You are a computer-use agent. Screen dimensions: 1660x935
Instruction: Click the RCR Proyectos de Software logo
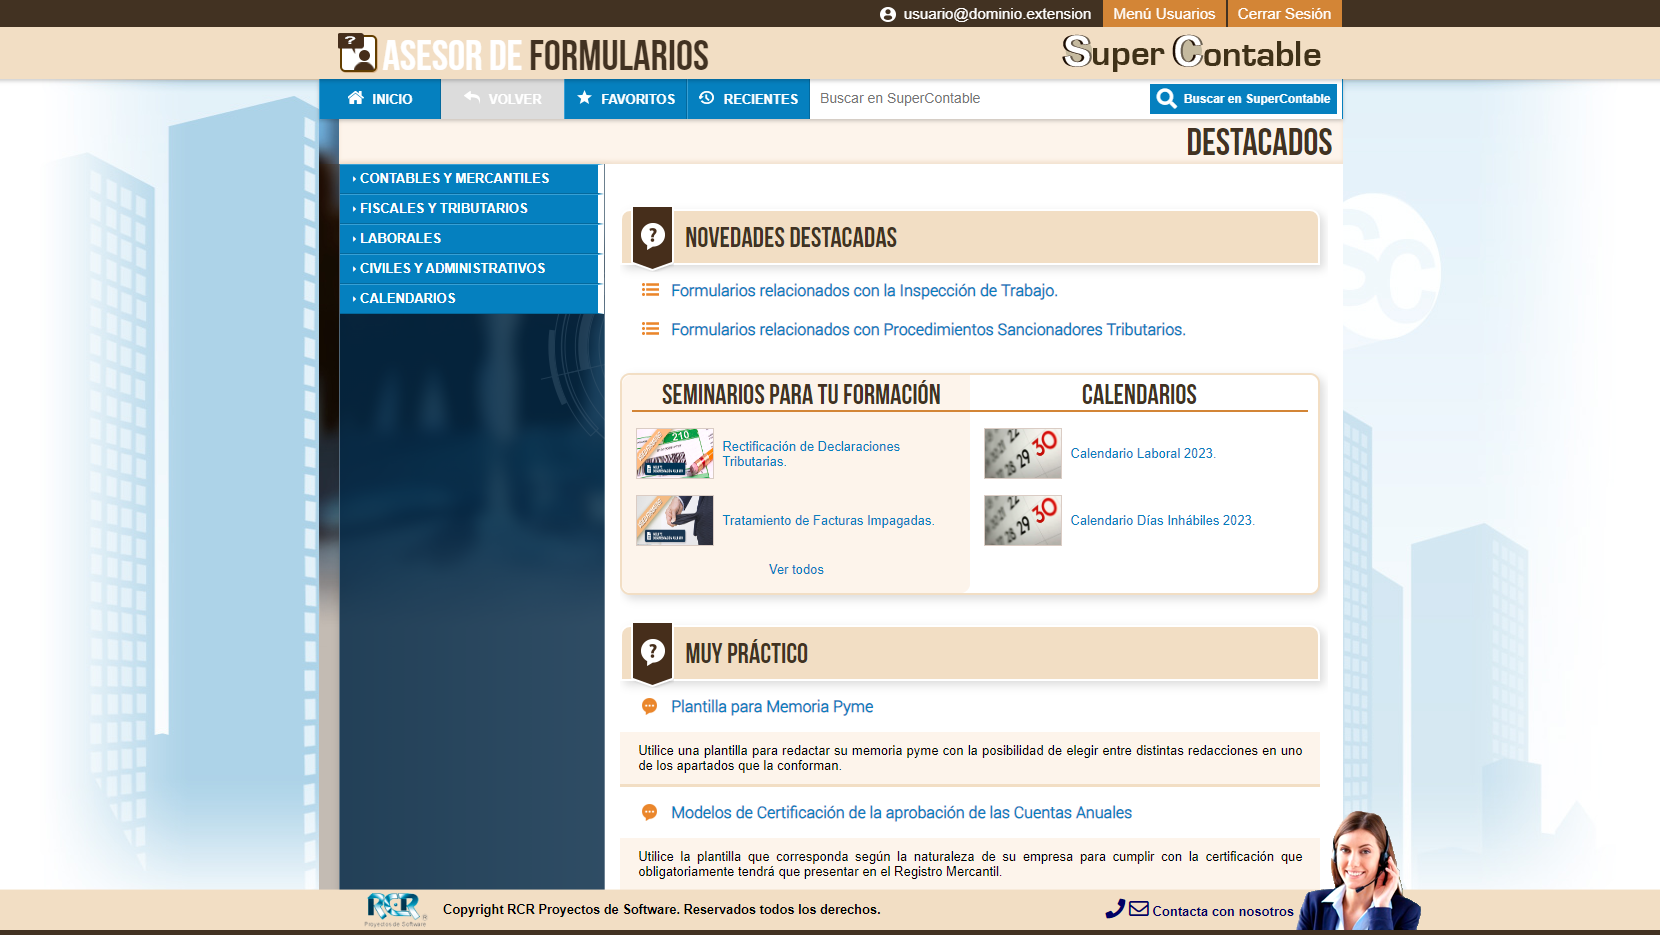point(396,909)
